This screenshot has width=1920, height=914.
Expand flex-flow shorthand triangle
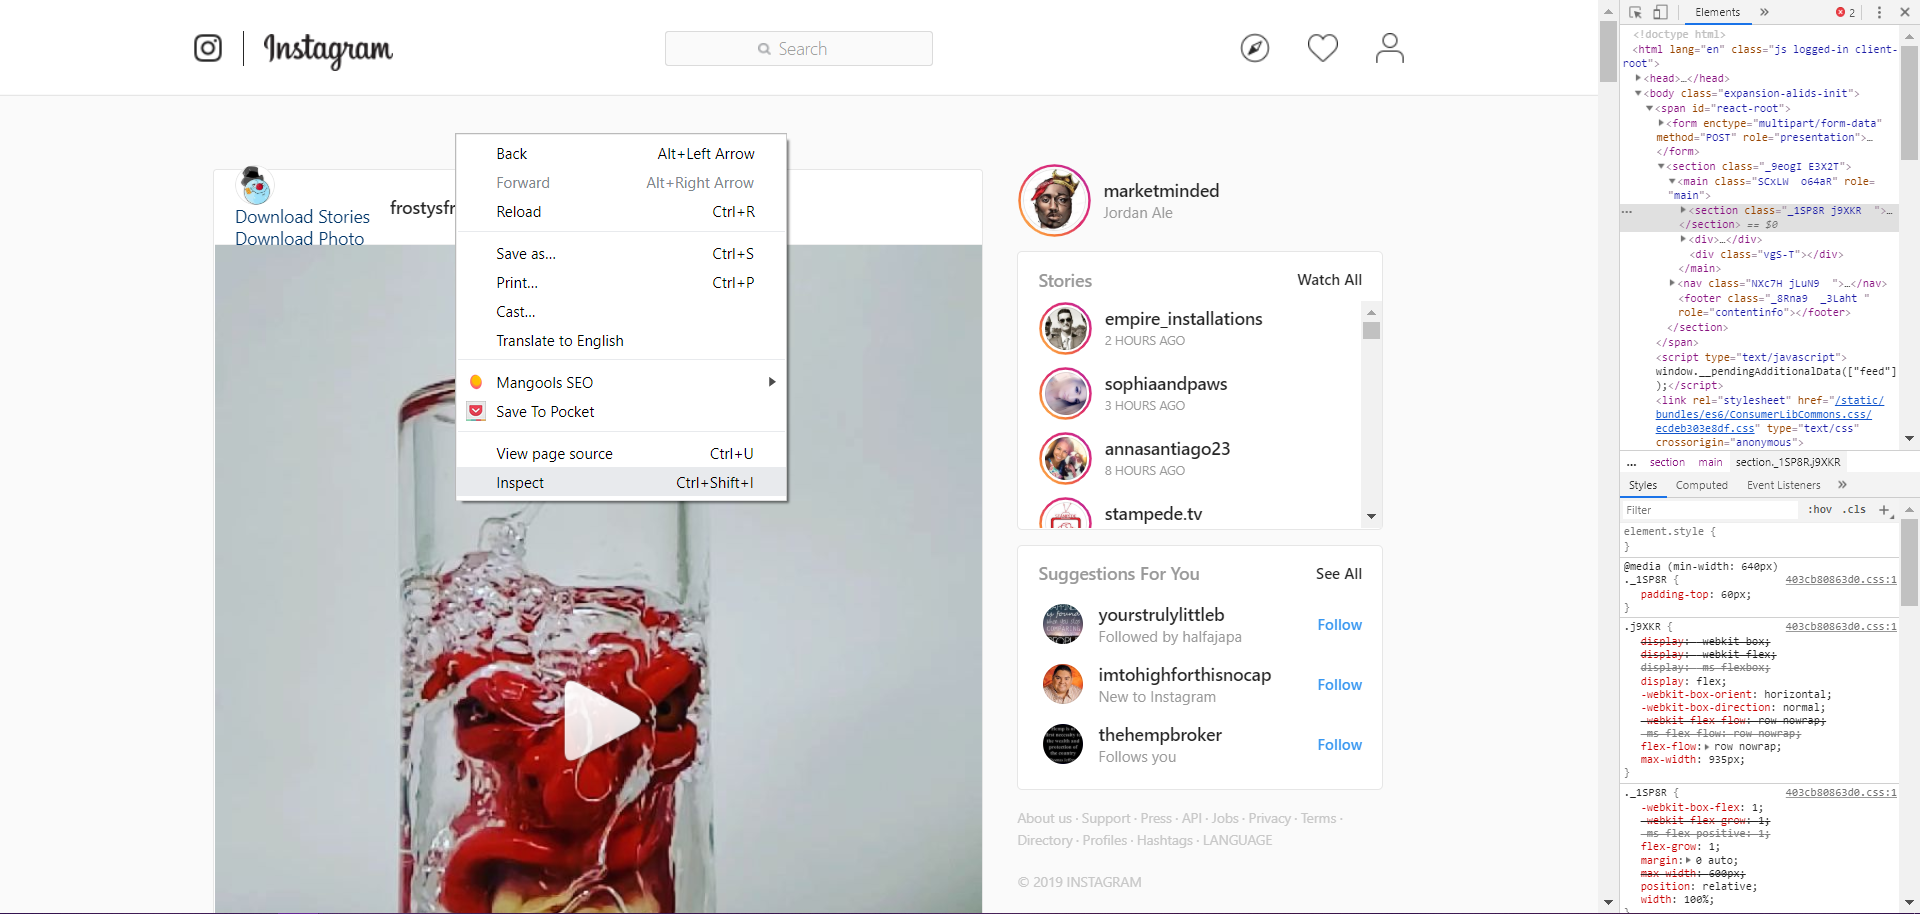pos(1707,747)
